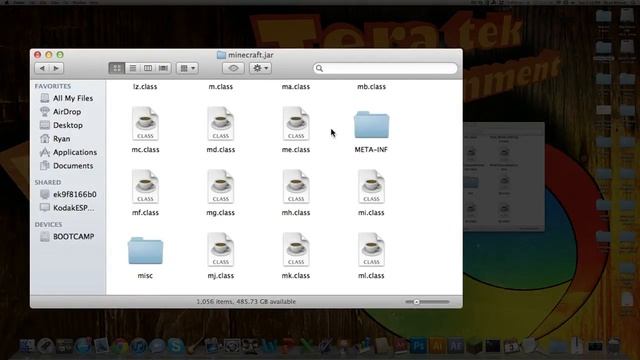Select the mg.class file icon
640x360 pixels.
221,187
